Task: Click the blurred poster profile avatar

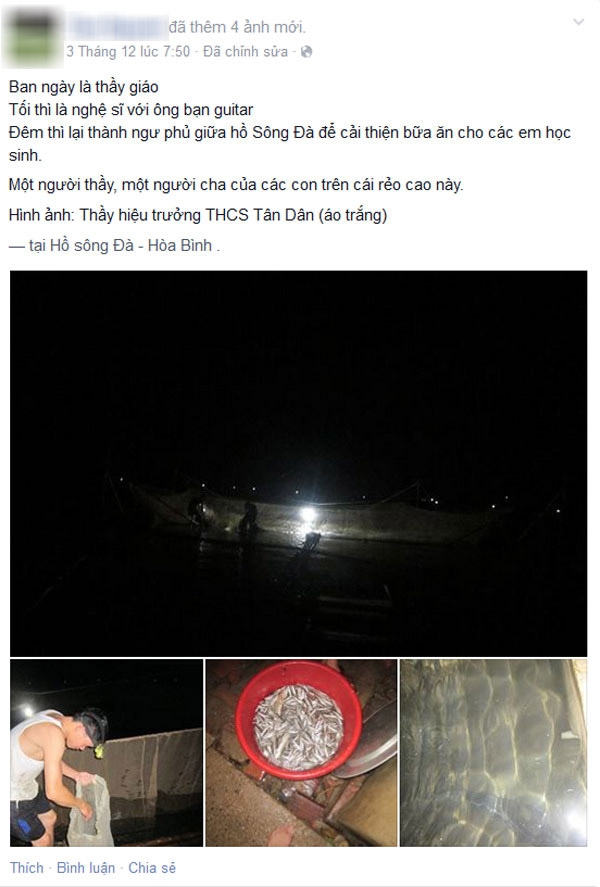Action: pos(32,37)
